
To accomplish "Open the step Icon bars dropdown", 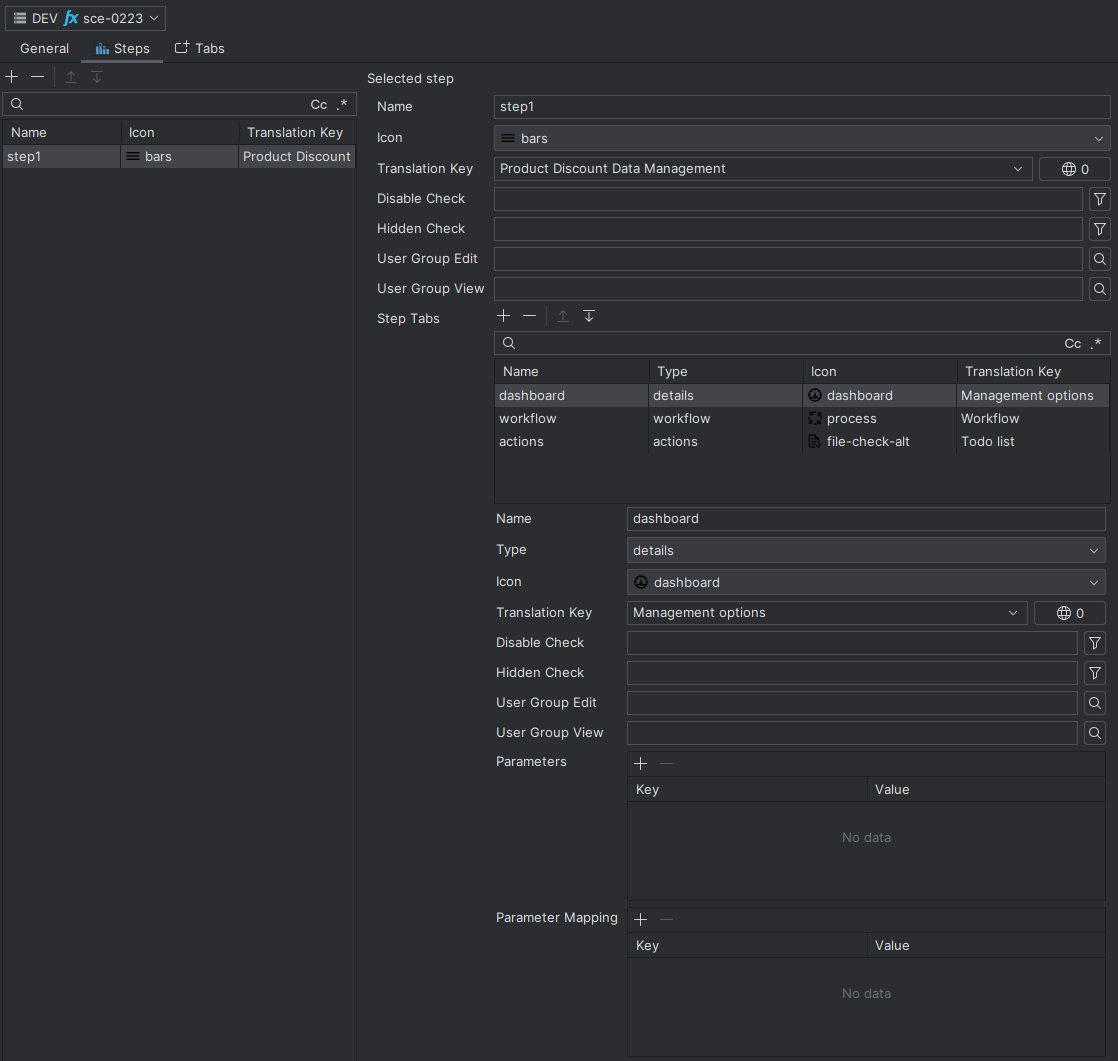I will point(801,138).
